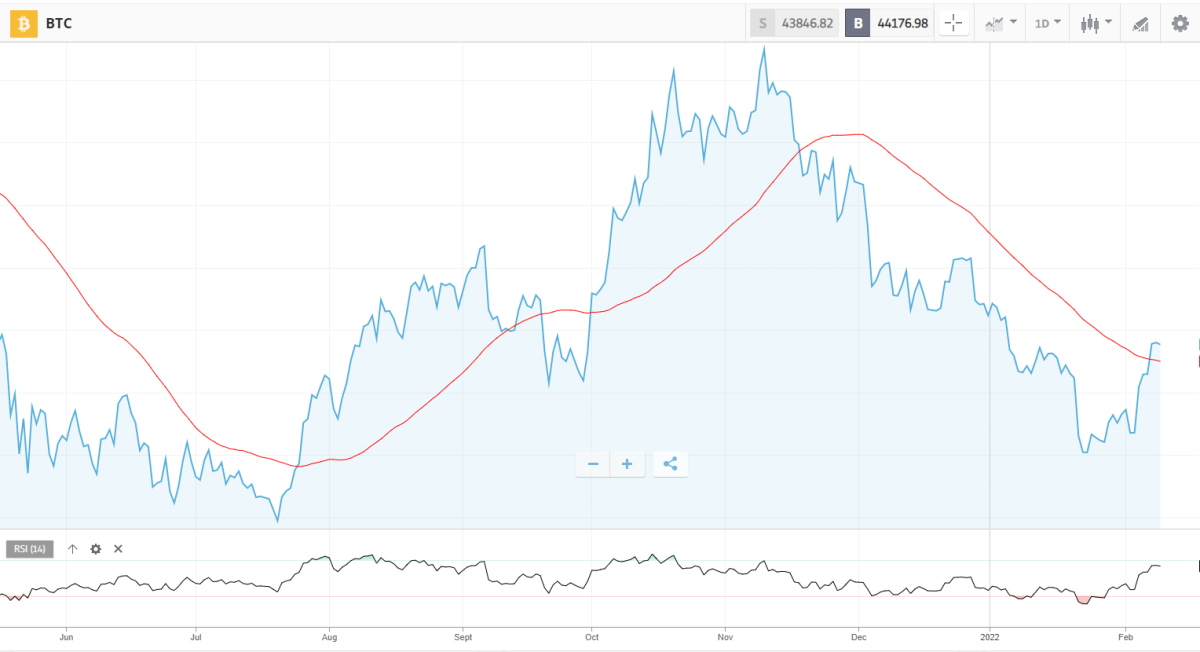
Task: Click the Bitcoin logo icon
Action: [x=24, y=23]
